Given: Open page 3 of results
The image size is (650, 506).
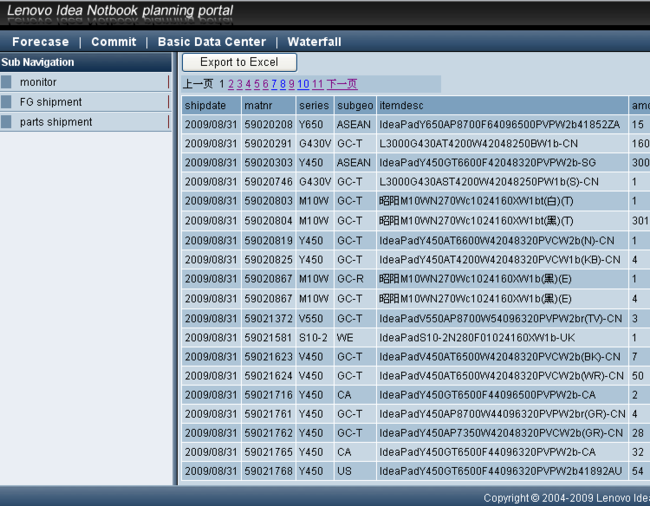Looking at the screenshot, I should (240, 84).
